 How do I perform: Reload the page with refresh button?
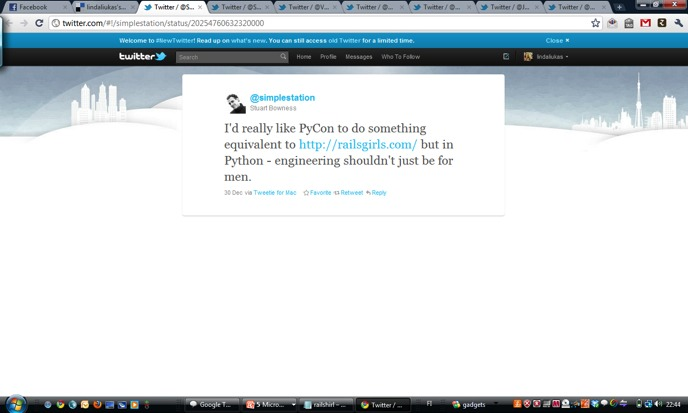(39, 23)
